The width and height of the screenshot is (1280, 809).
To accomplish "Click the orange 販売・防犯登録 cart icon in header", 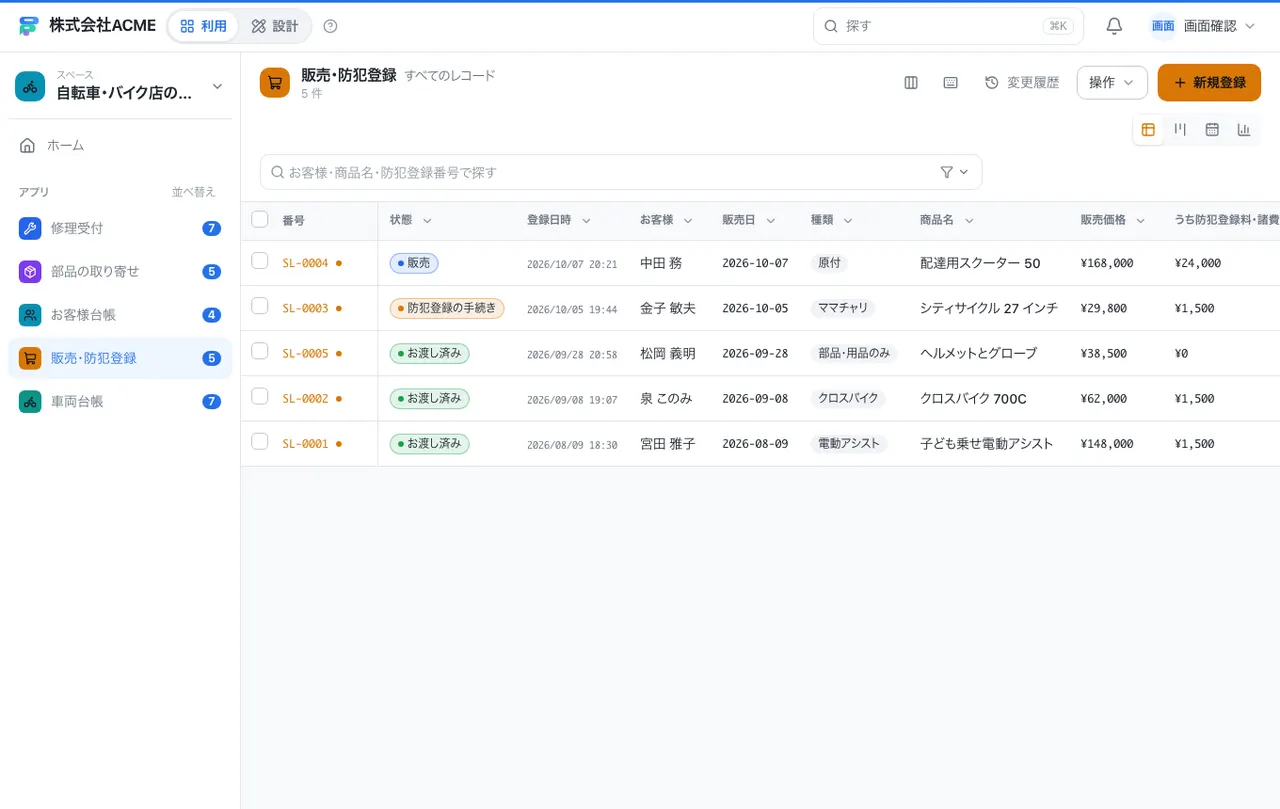I will pos(275,83).
